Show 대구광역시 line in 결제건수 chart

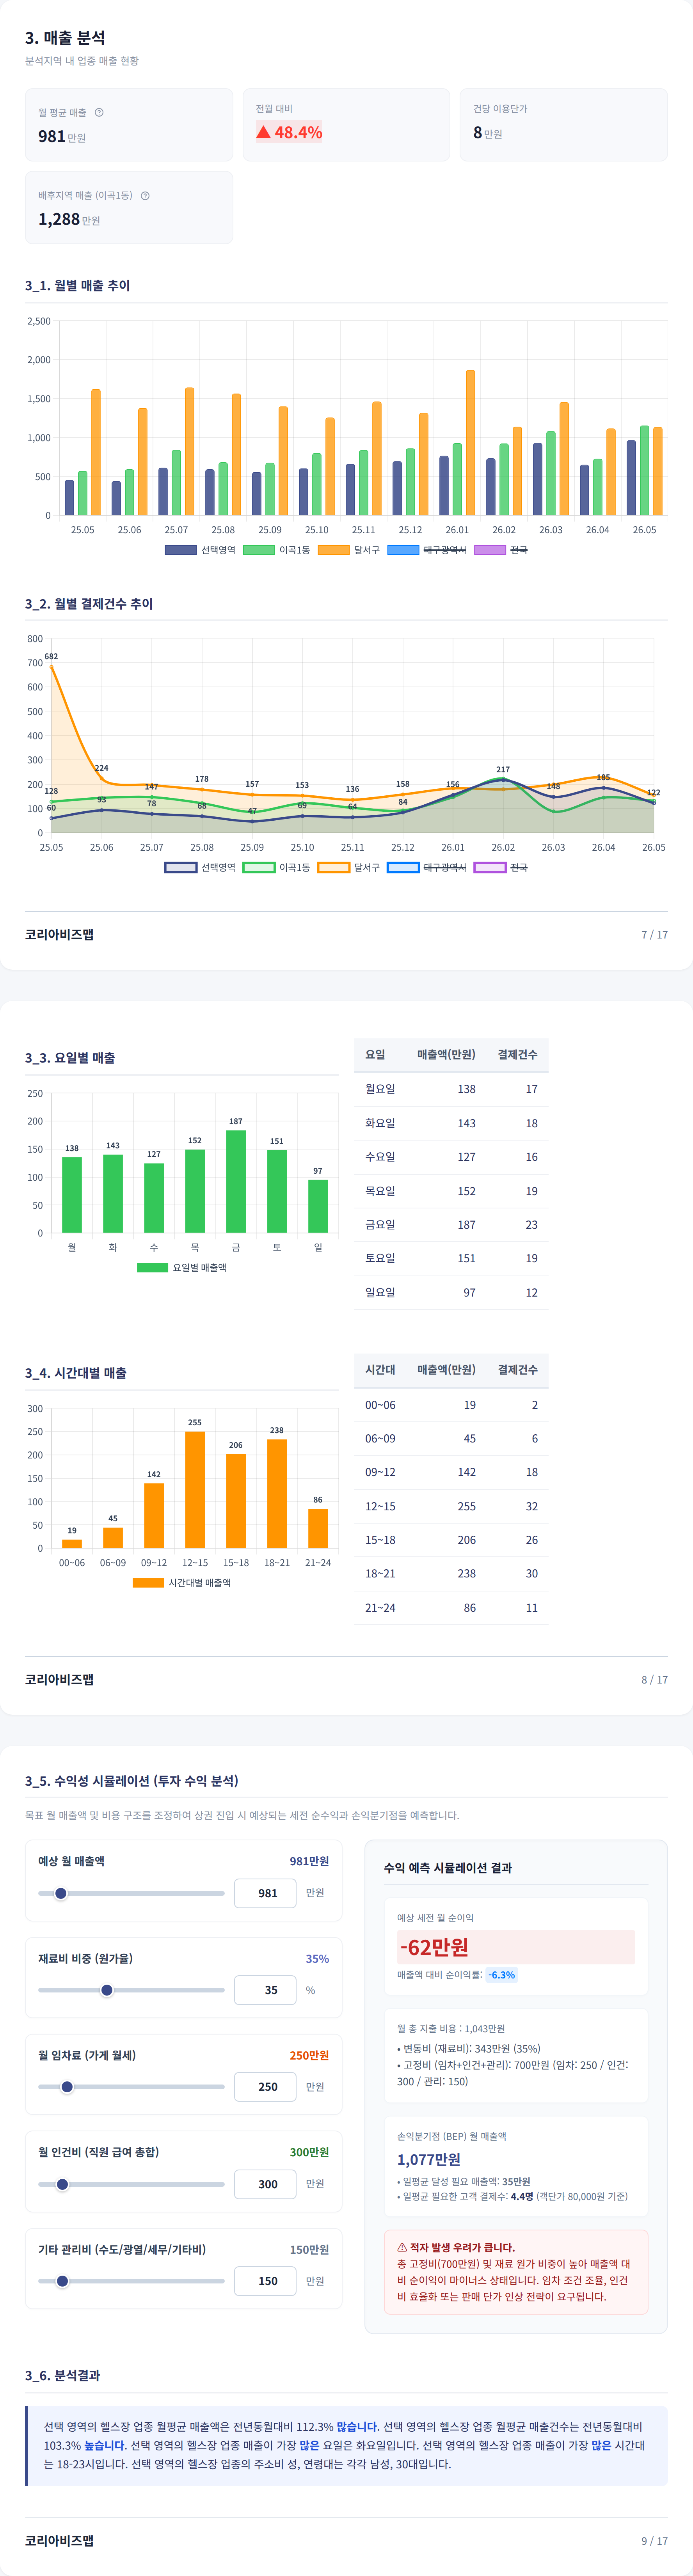pos(427,867)
